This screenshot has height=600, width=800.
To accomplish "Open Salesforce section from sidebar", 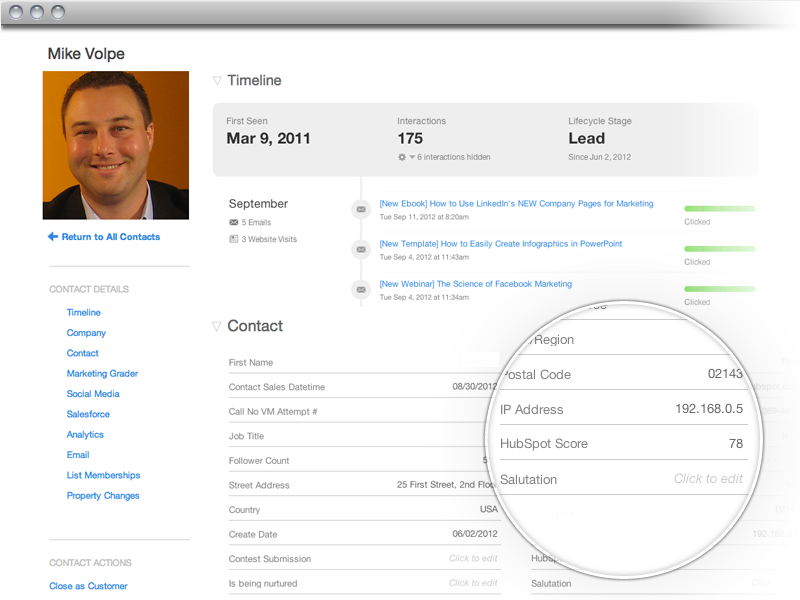I will click(88, 414).
